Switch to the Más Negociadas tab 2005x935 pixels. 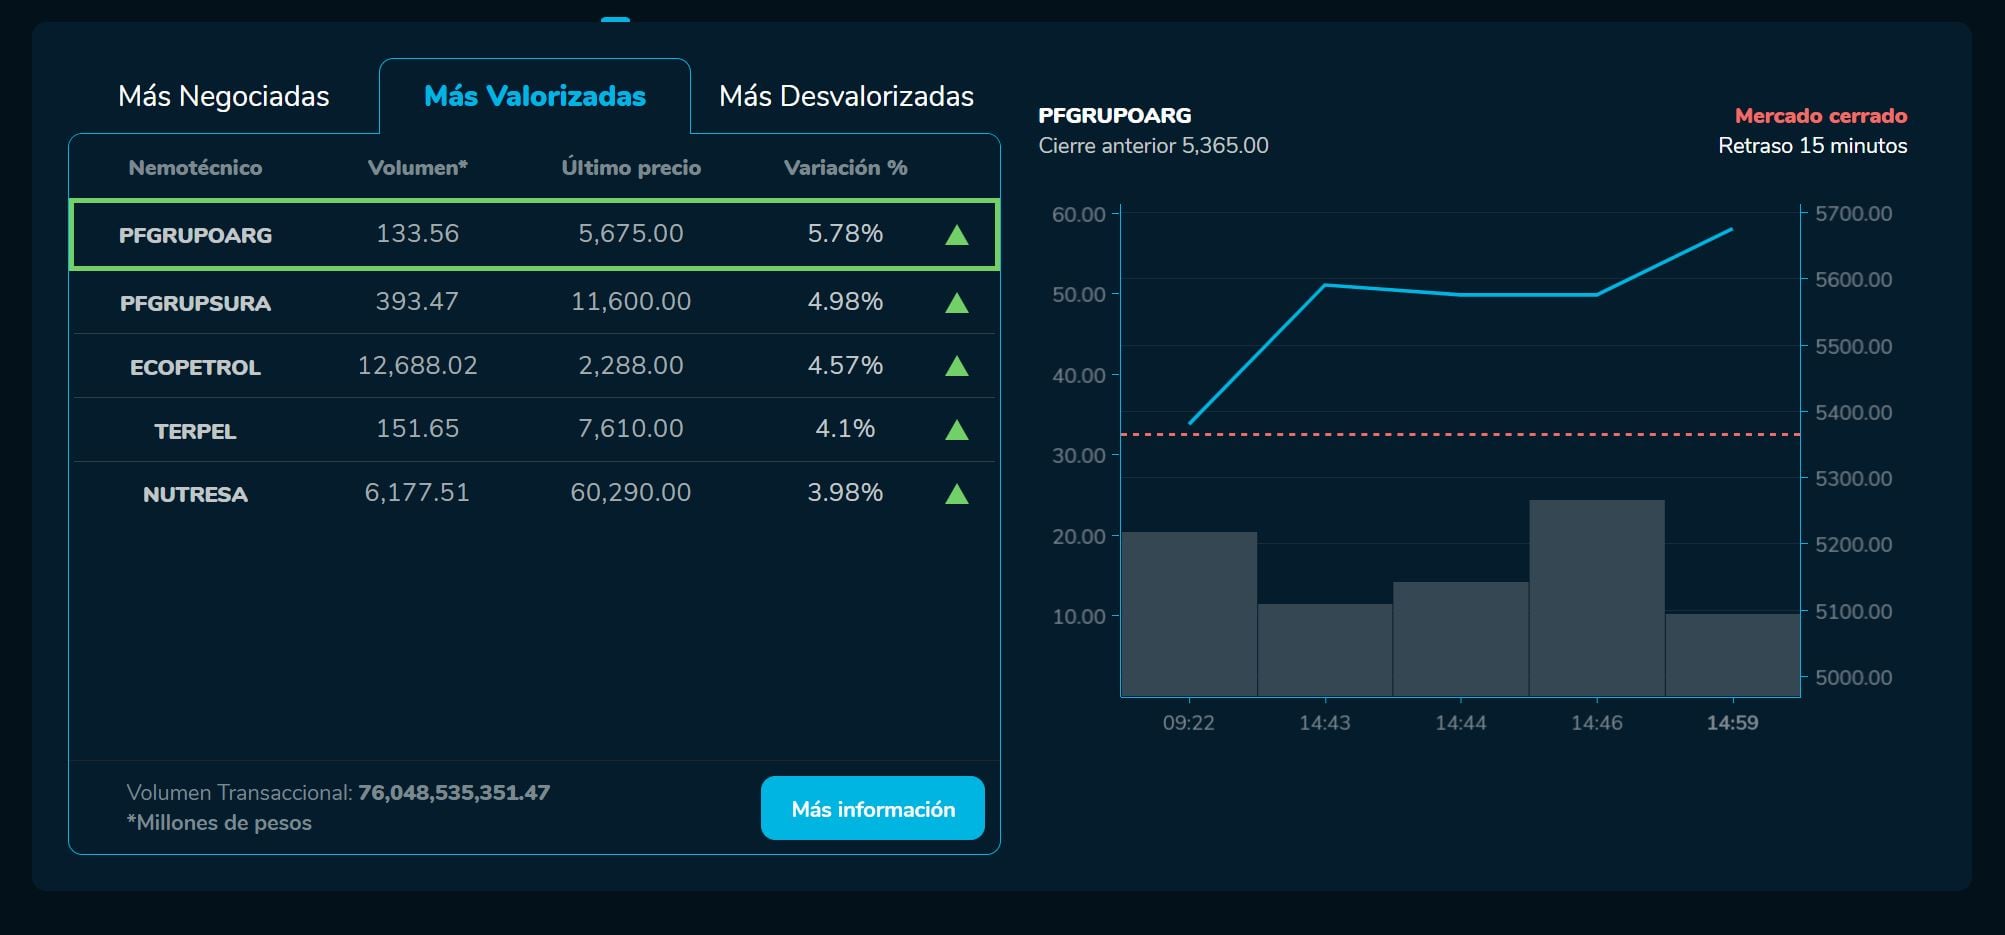(x=223, y=96)
